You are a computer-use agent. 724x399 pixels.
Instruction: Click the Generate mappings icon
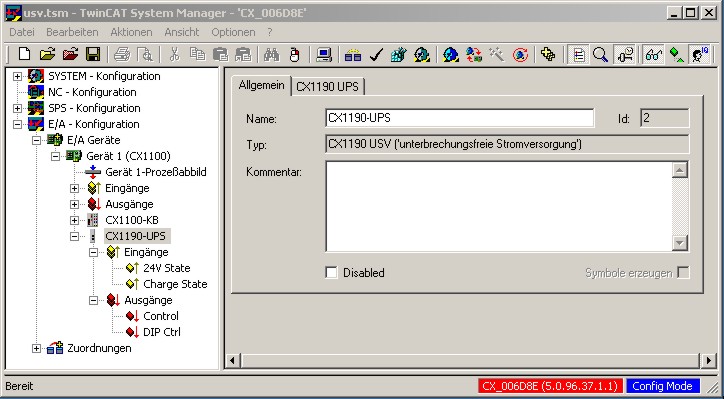click(x=353, y=54)
